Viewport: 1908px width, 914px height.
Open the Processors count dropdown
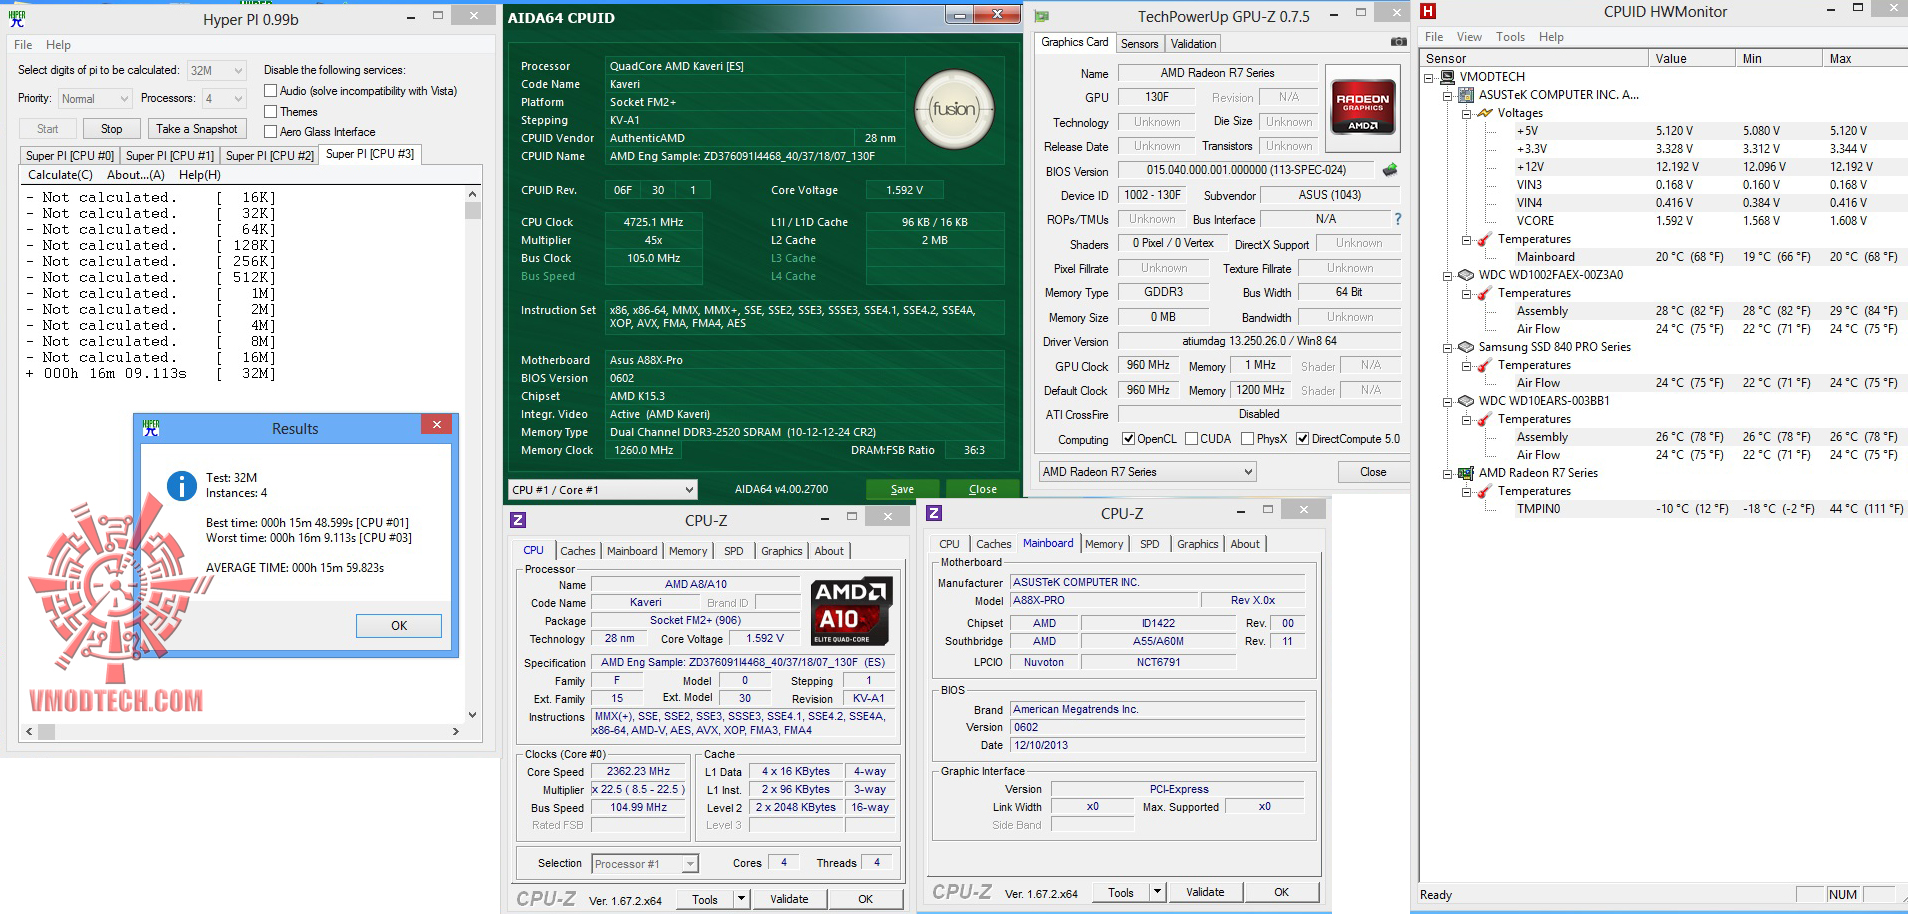224,98
